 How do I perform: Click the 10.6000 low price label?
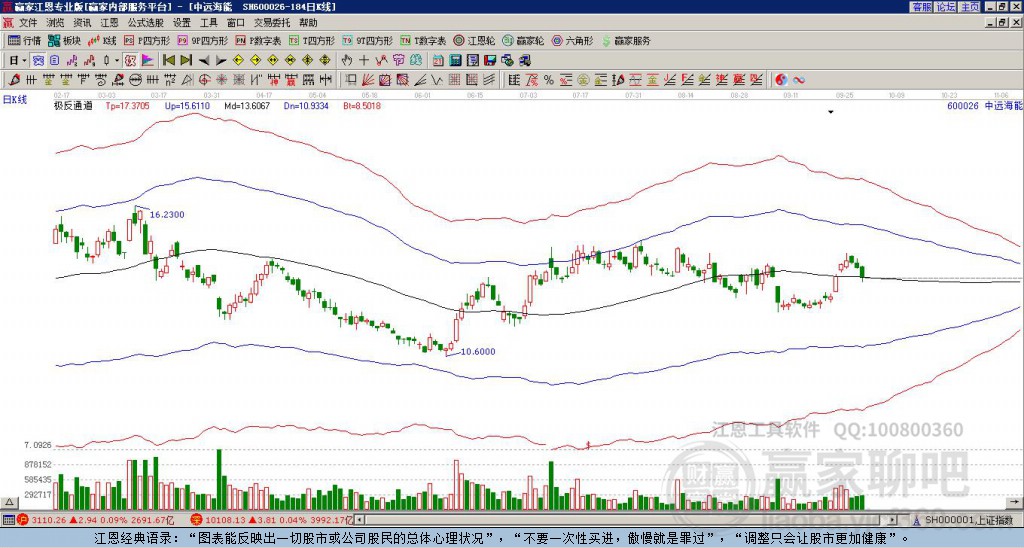pyautogui.click(x=478, y=351)
